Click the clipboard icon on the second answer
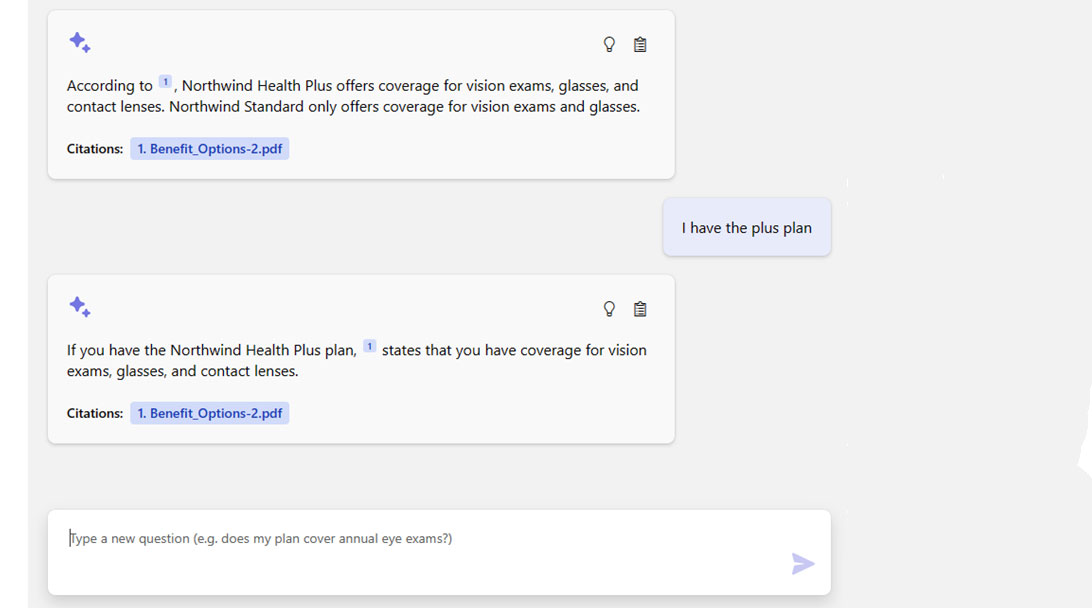 click(640, 309)
